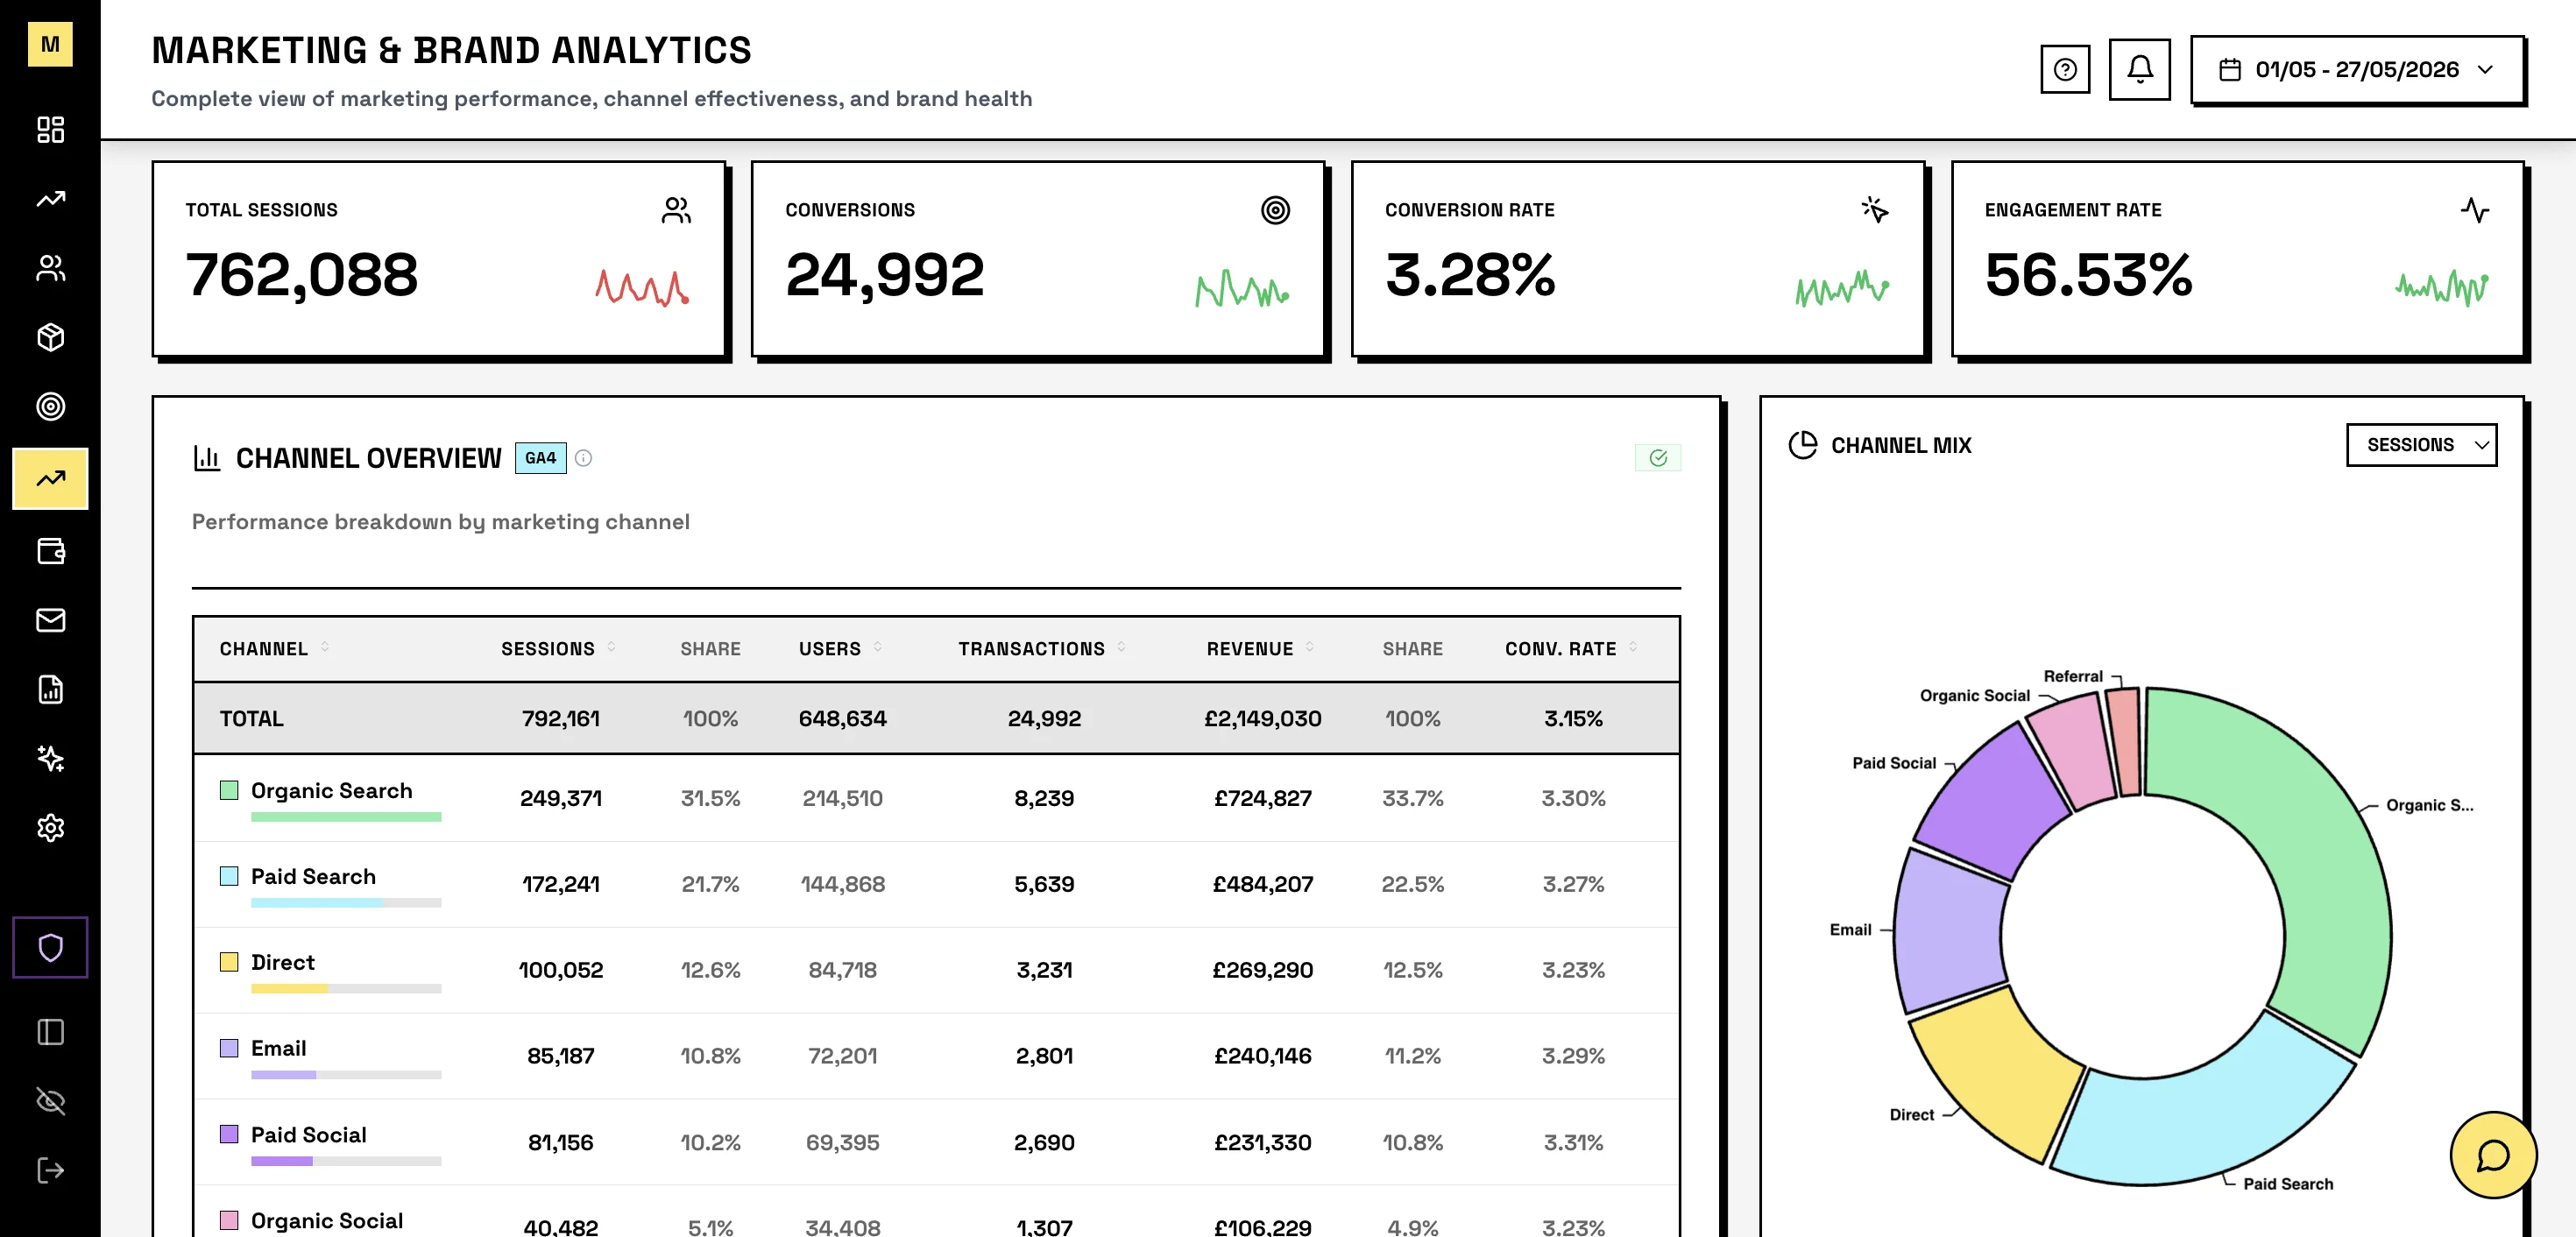Click the Channel Overview bar chart icon
The image size is (2576, 1237).
207,458
